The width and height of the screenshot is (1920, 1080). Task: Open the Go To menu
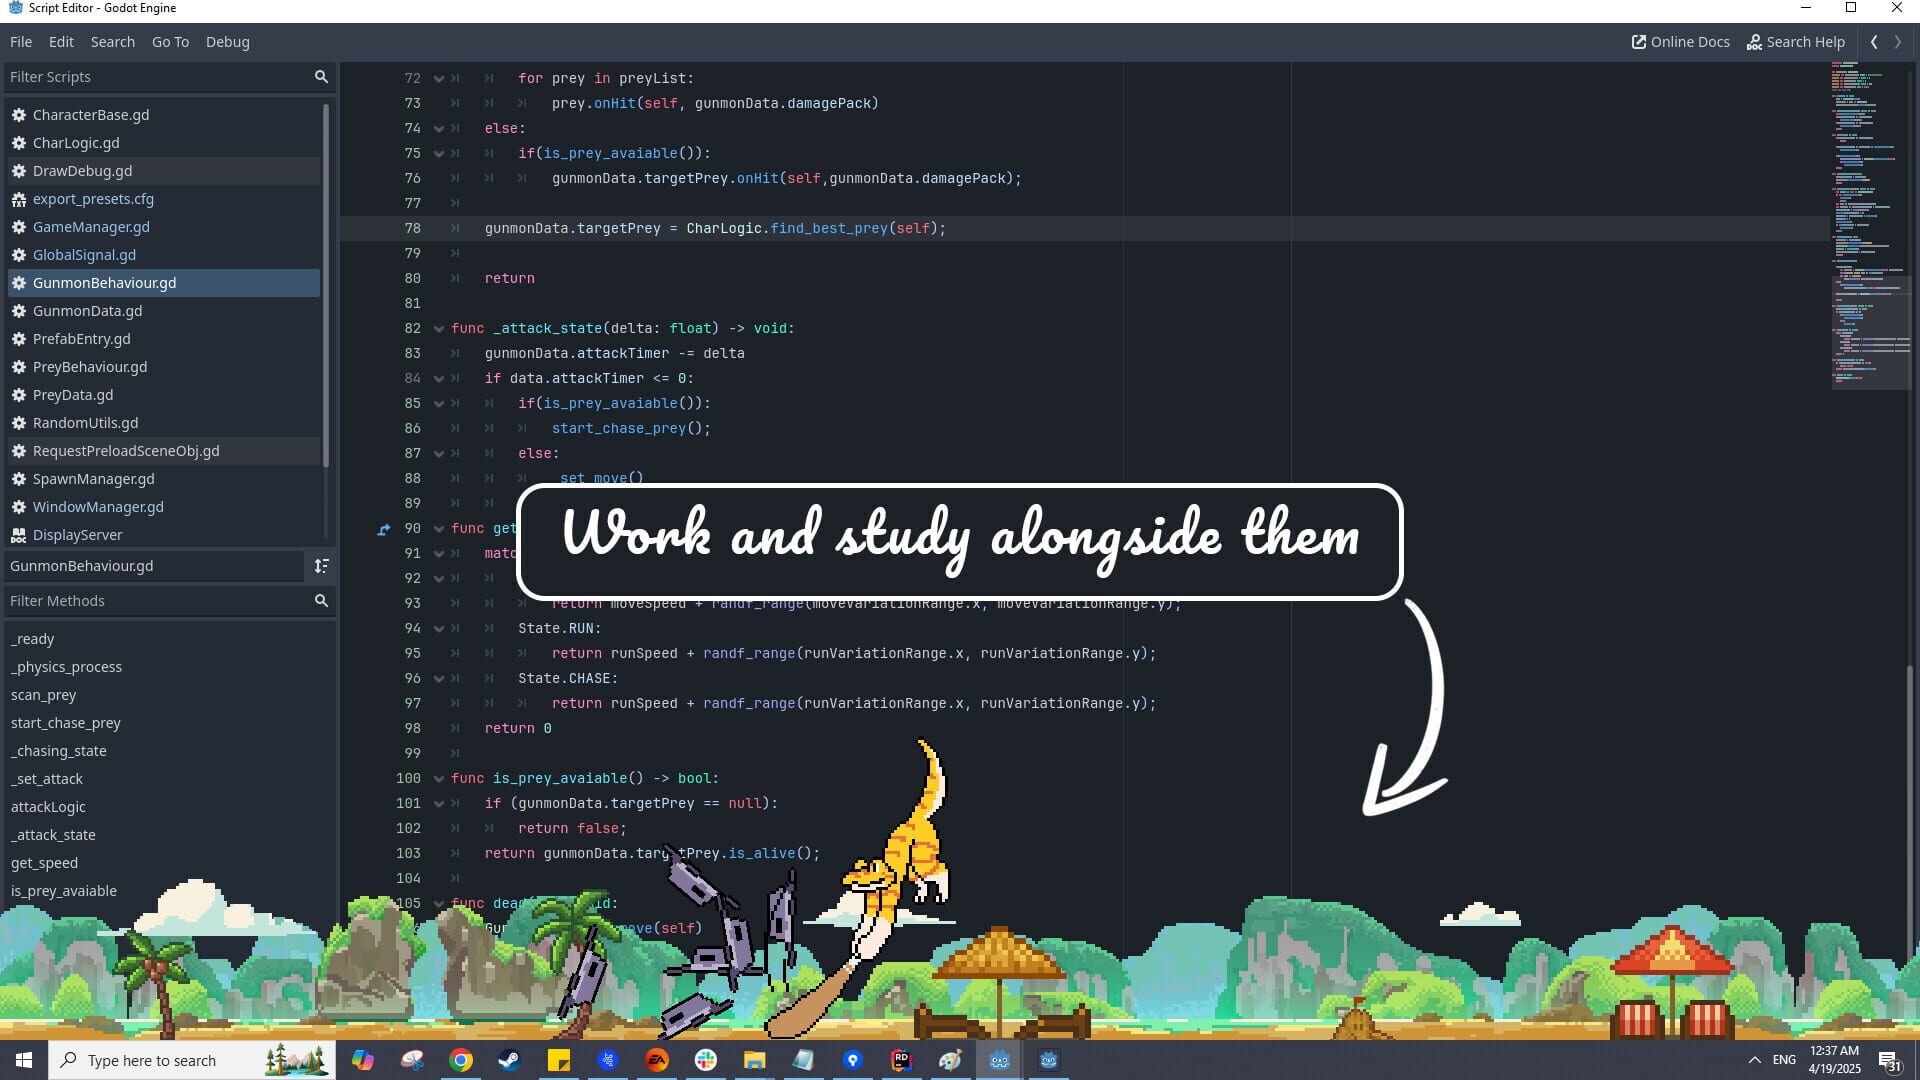170,42
